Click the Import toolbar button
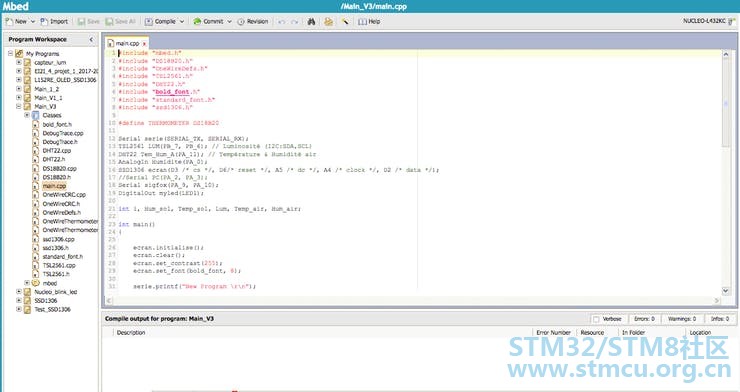Screen dimensions: 740x392 pyautogui.click(x=54, y=22)
